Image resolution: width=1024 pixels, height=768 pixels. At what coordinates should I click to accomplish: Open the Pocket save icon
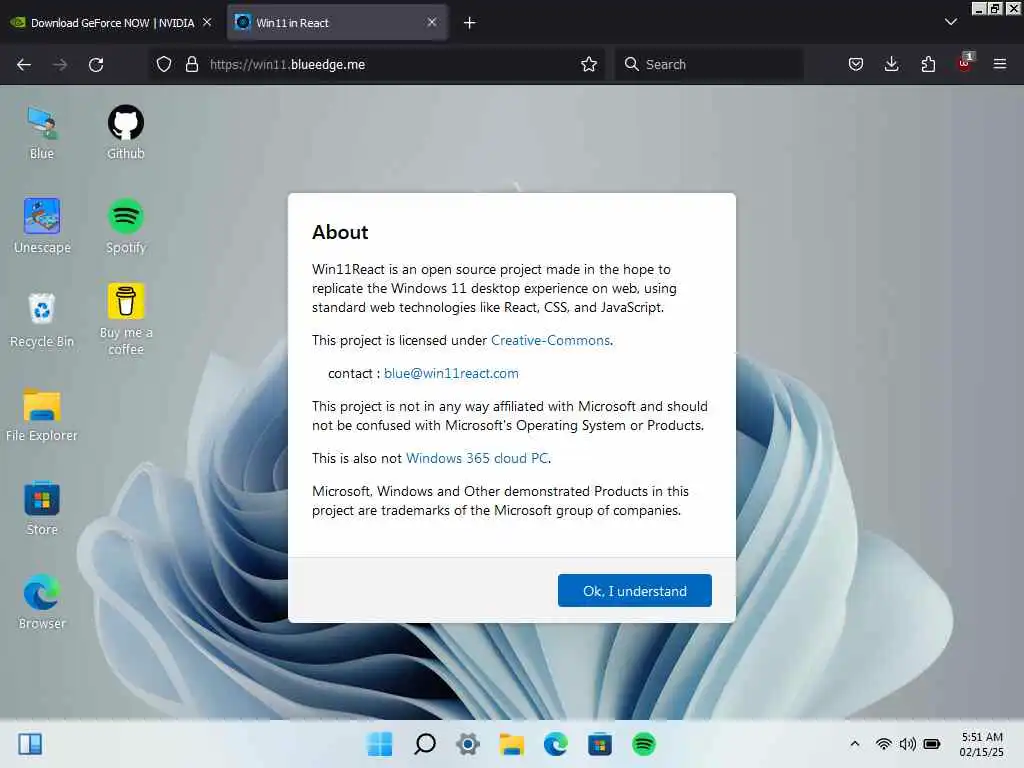coord(856,64)
